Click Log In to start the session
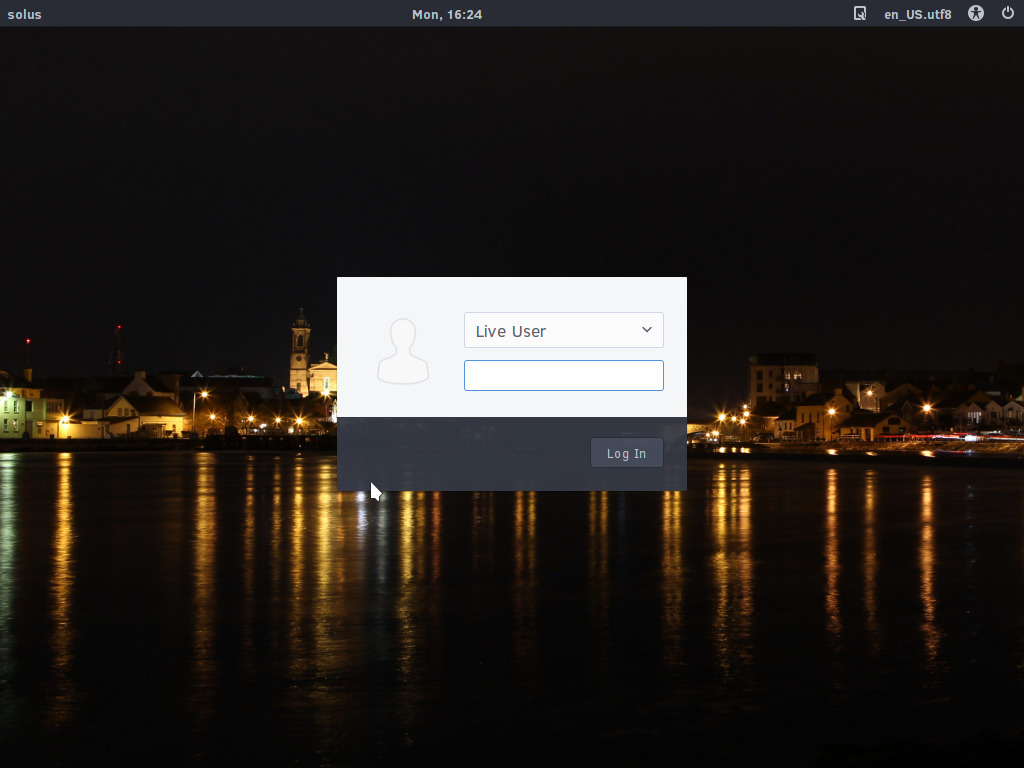1024x768 pixels. (626, 452)
